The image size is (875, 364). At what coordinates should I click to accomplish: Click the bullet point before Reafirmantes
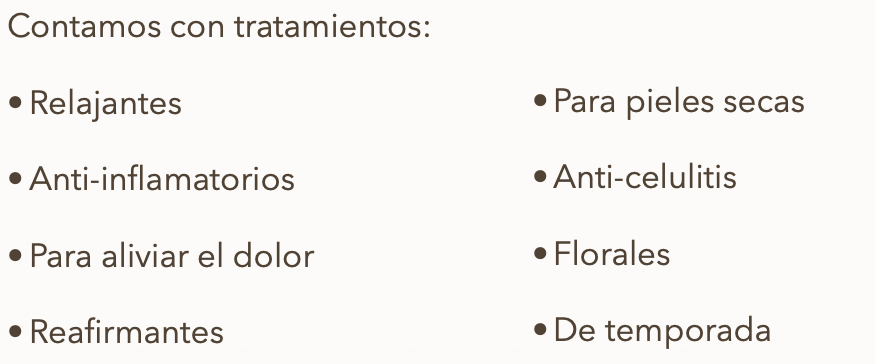(x=15, y=332)
